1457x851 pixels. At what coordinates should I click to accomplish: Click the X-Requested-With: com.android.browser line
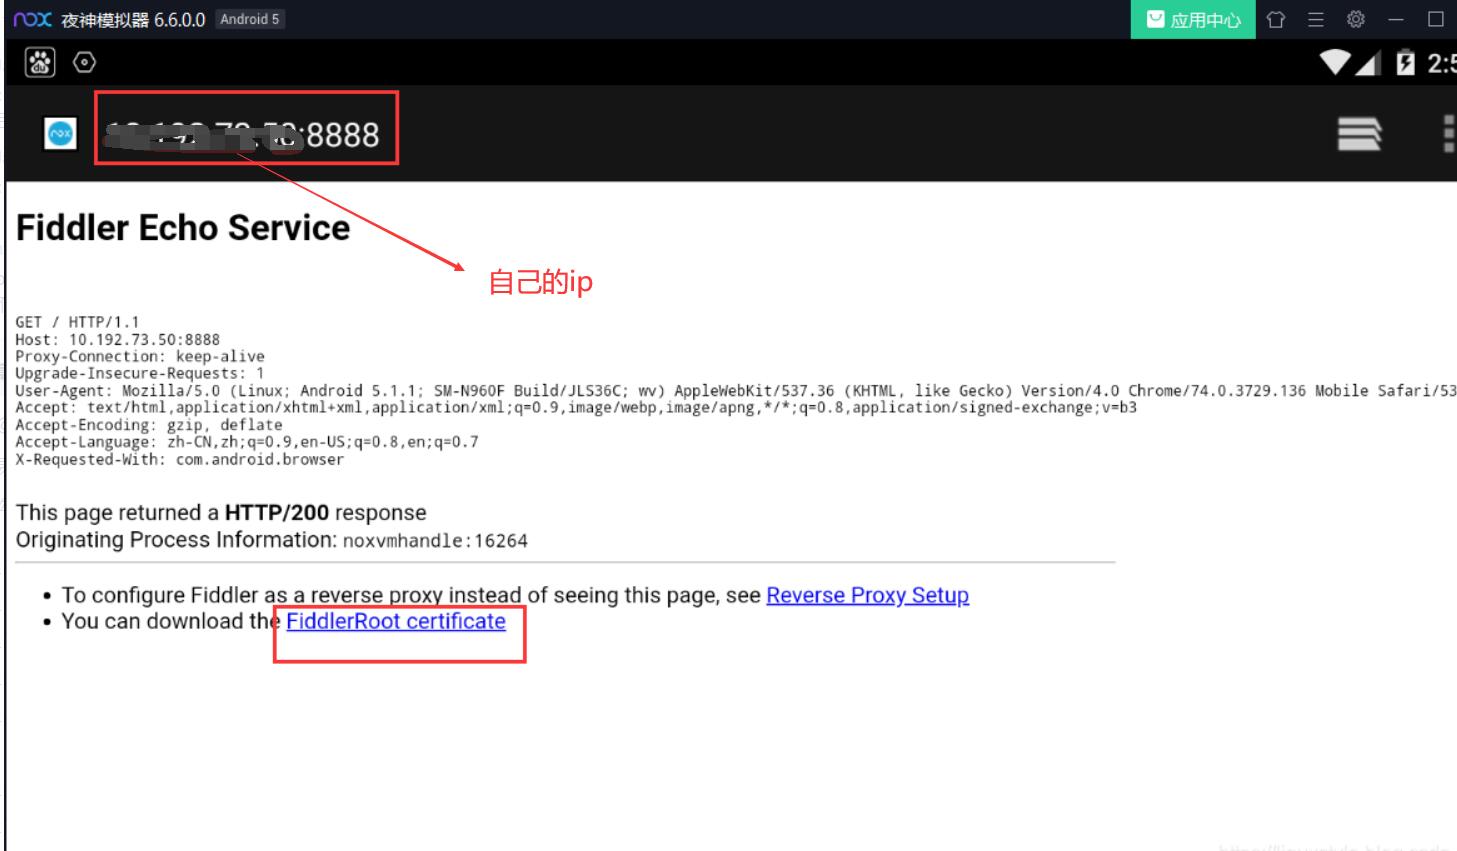pos(179,460)
